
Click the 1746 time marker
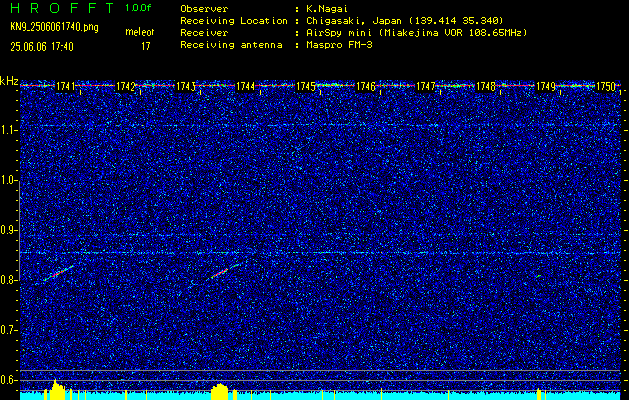(x=366, y=86)
